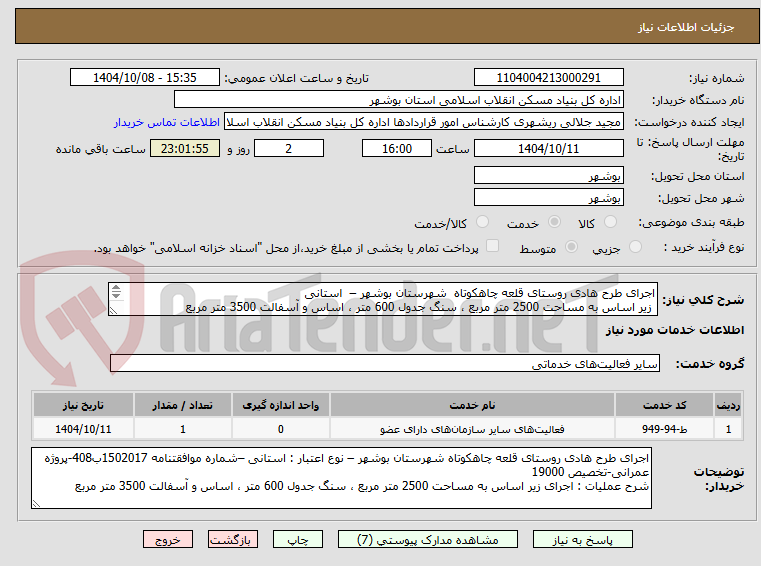
Task: Click the days remaining field showing 2
Action: point(289,149)
